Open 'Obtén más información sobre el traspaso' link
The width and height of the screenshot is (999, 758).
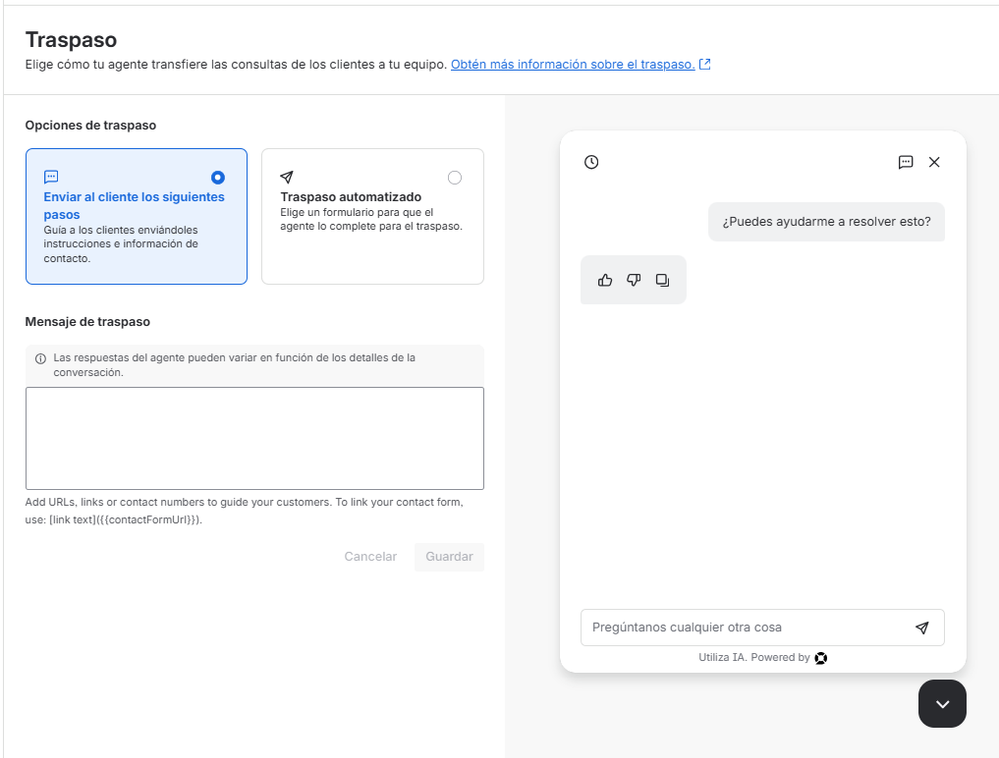coord(573,64)
